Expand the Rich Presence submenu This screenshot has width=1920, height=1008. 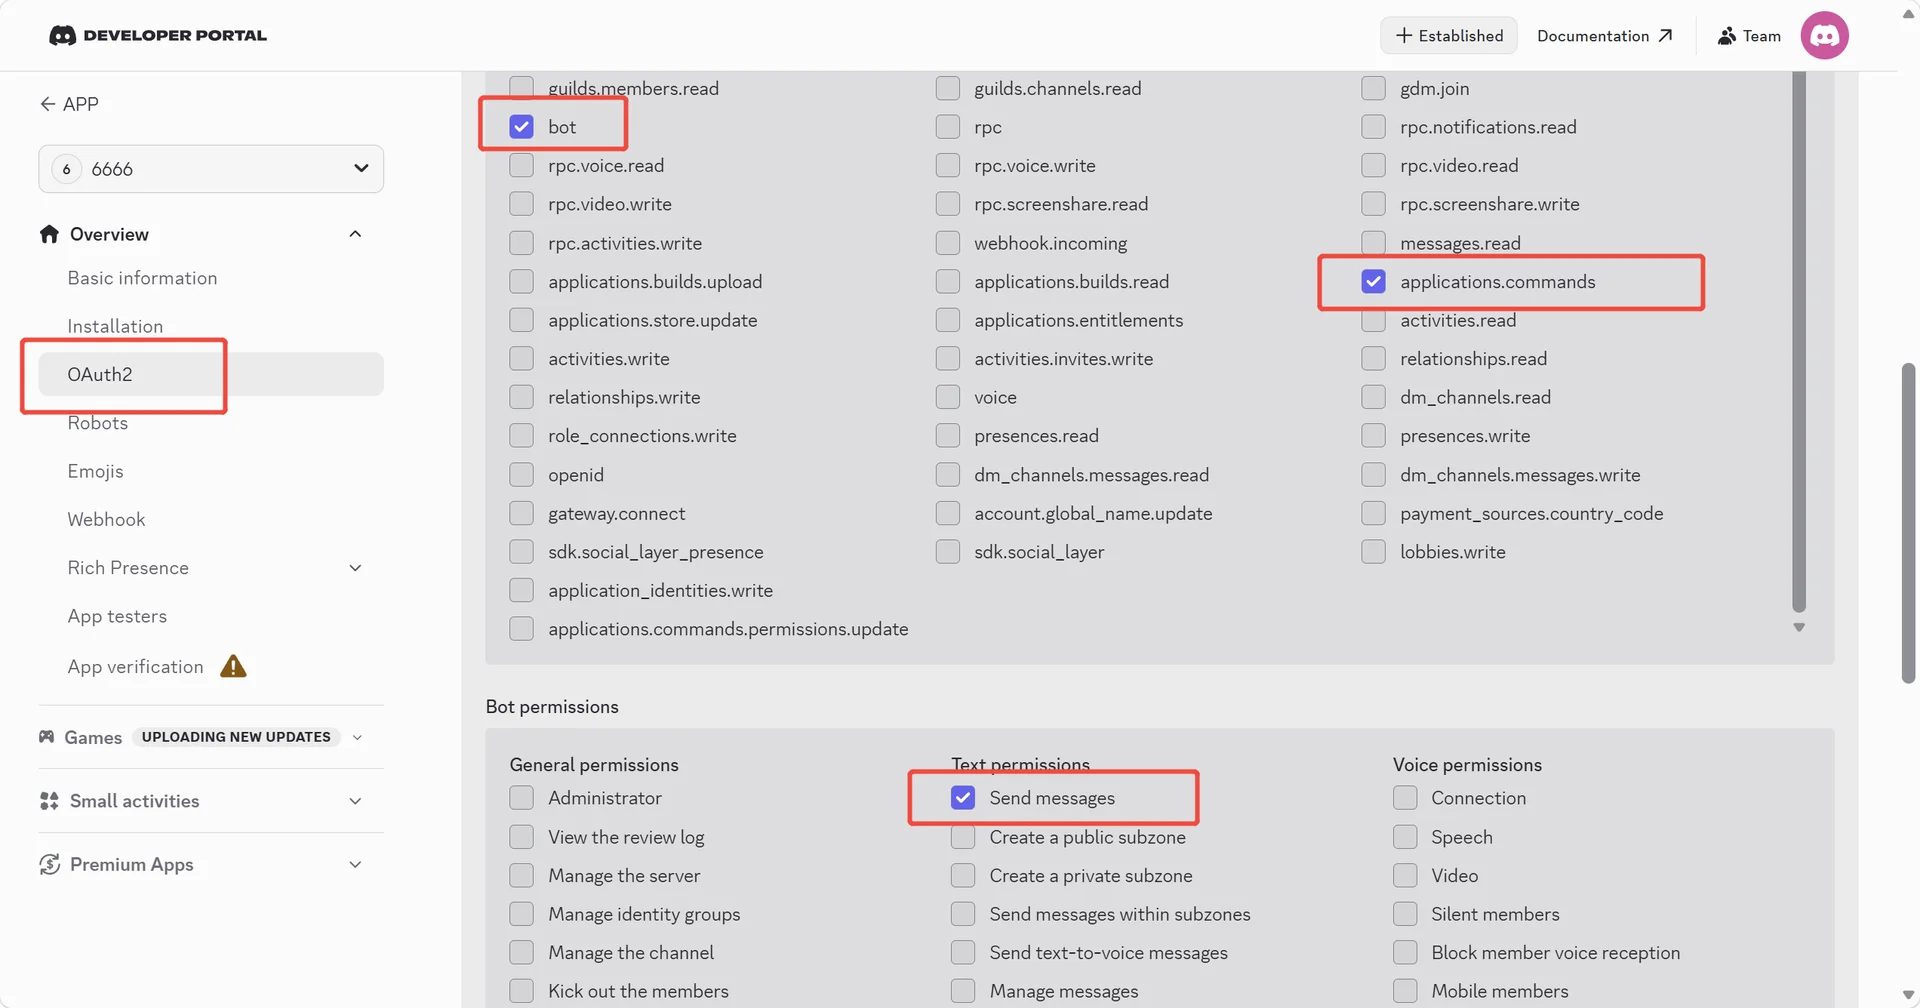coord(355,568)
